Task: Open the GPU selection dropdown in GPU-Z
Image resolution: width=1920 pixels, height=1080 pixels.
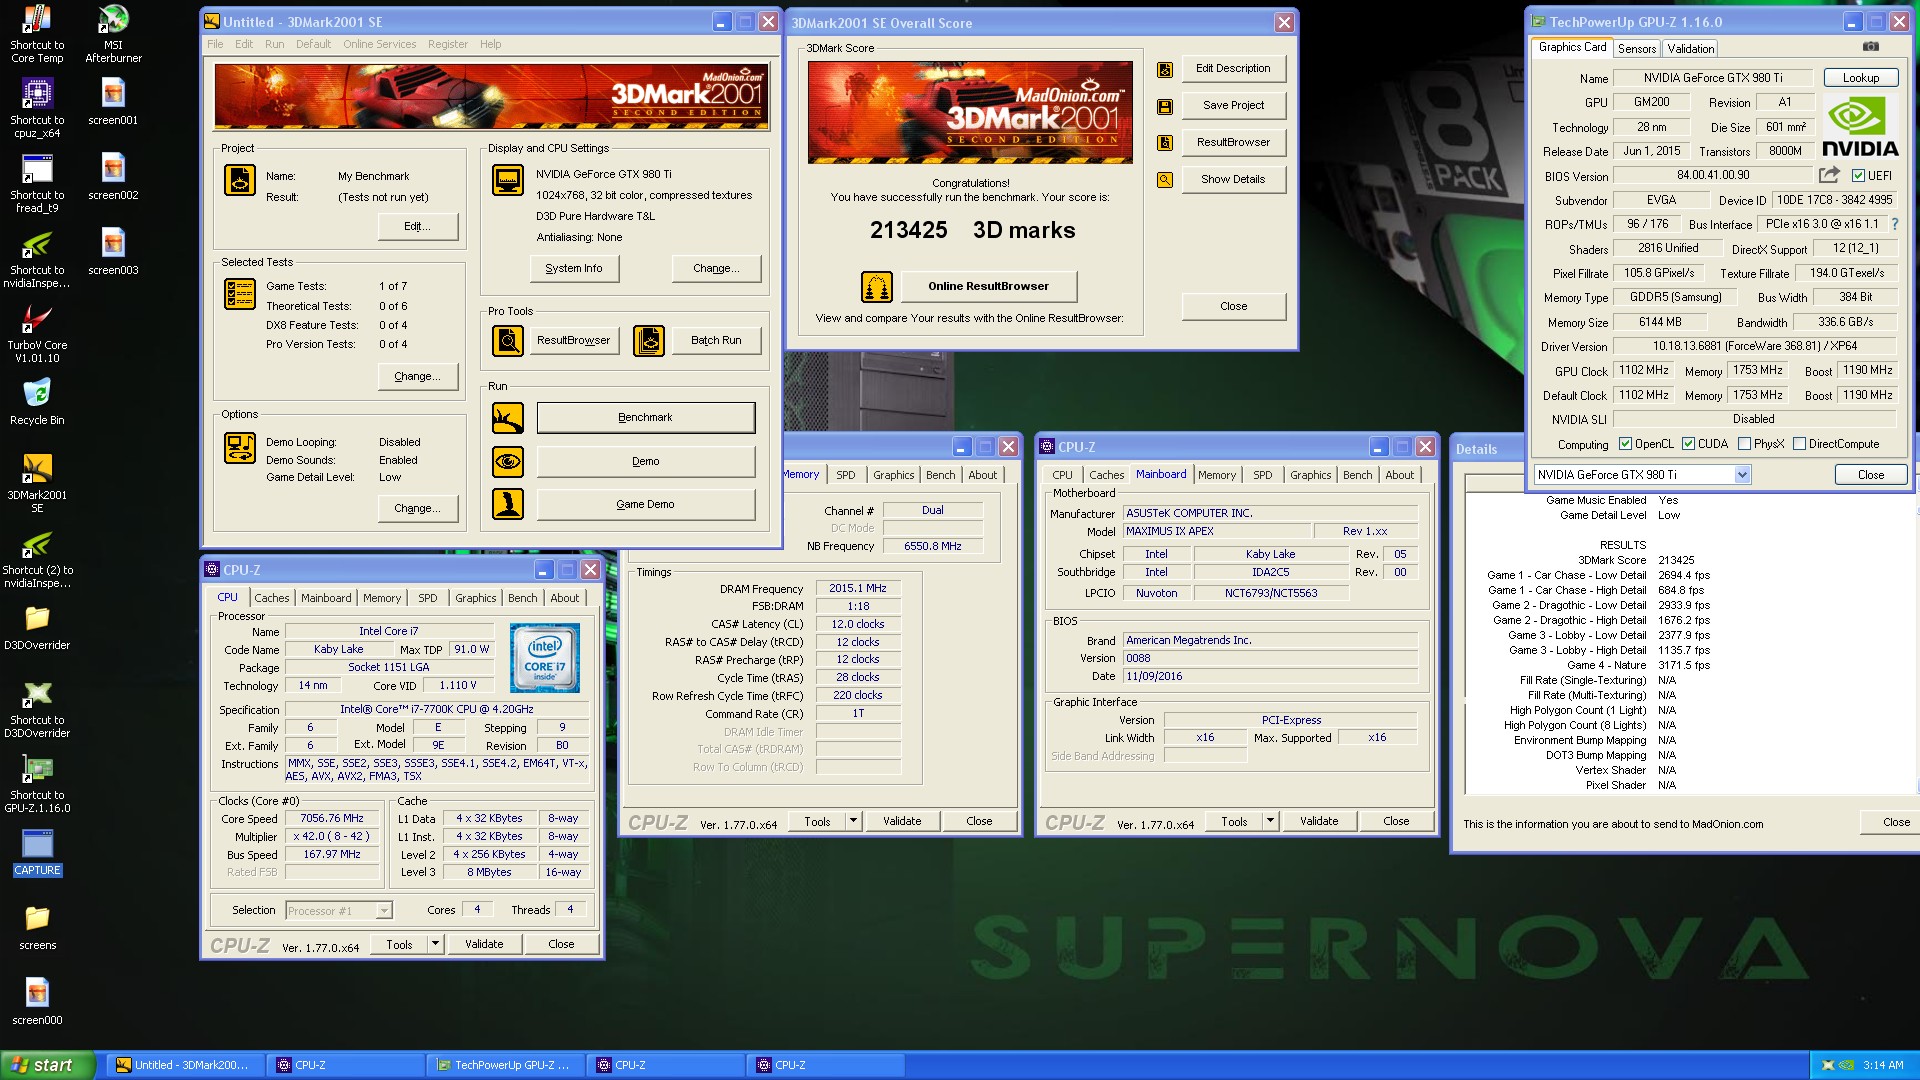Action: tap(1742, 475)
